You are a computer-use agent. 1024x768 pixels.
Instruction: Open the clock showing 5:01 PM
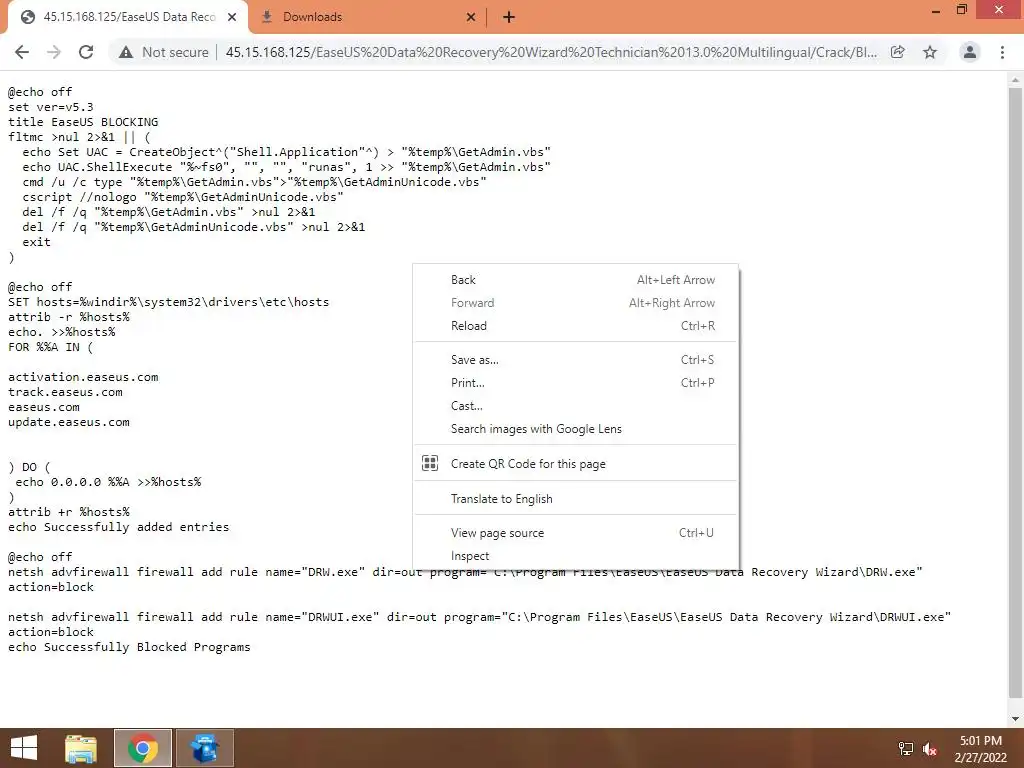pyautogui.click(x=980, y=749)
